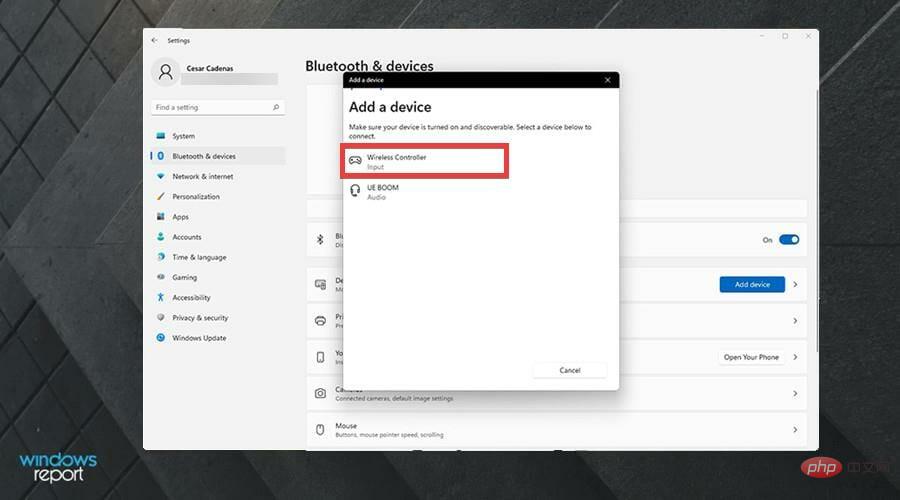Viewport: 900px width, 500px height.
Task: Click the Your Phone device icon
Action: 320,357
